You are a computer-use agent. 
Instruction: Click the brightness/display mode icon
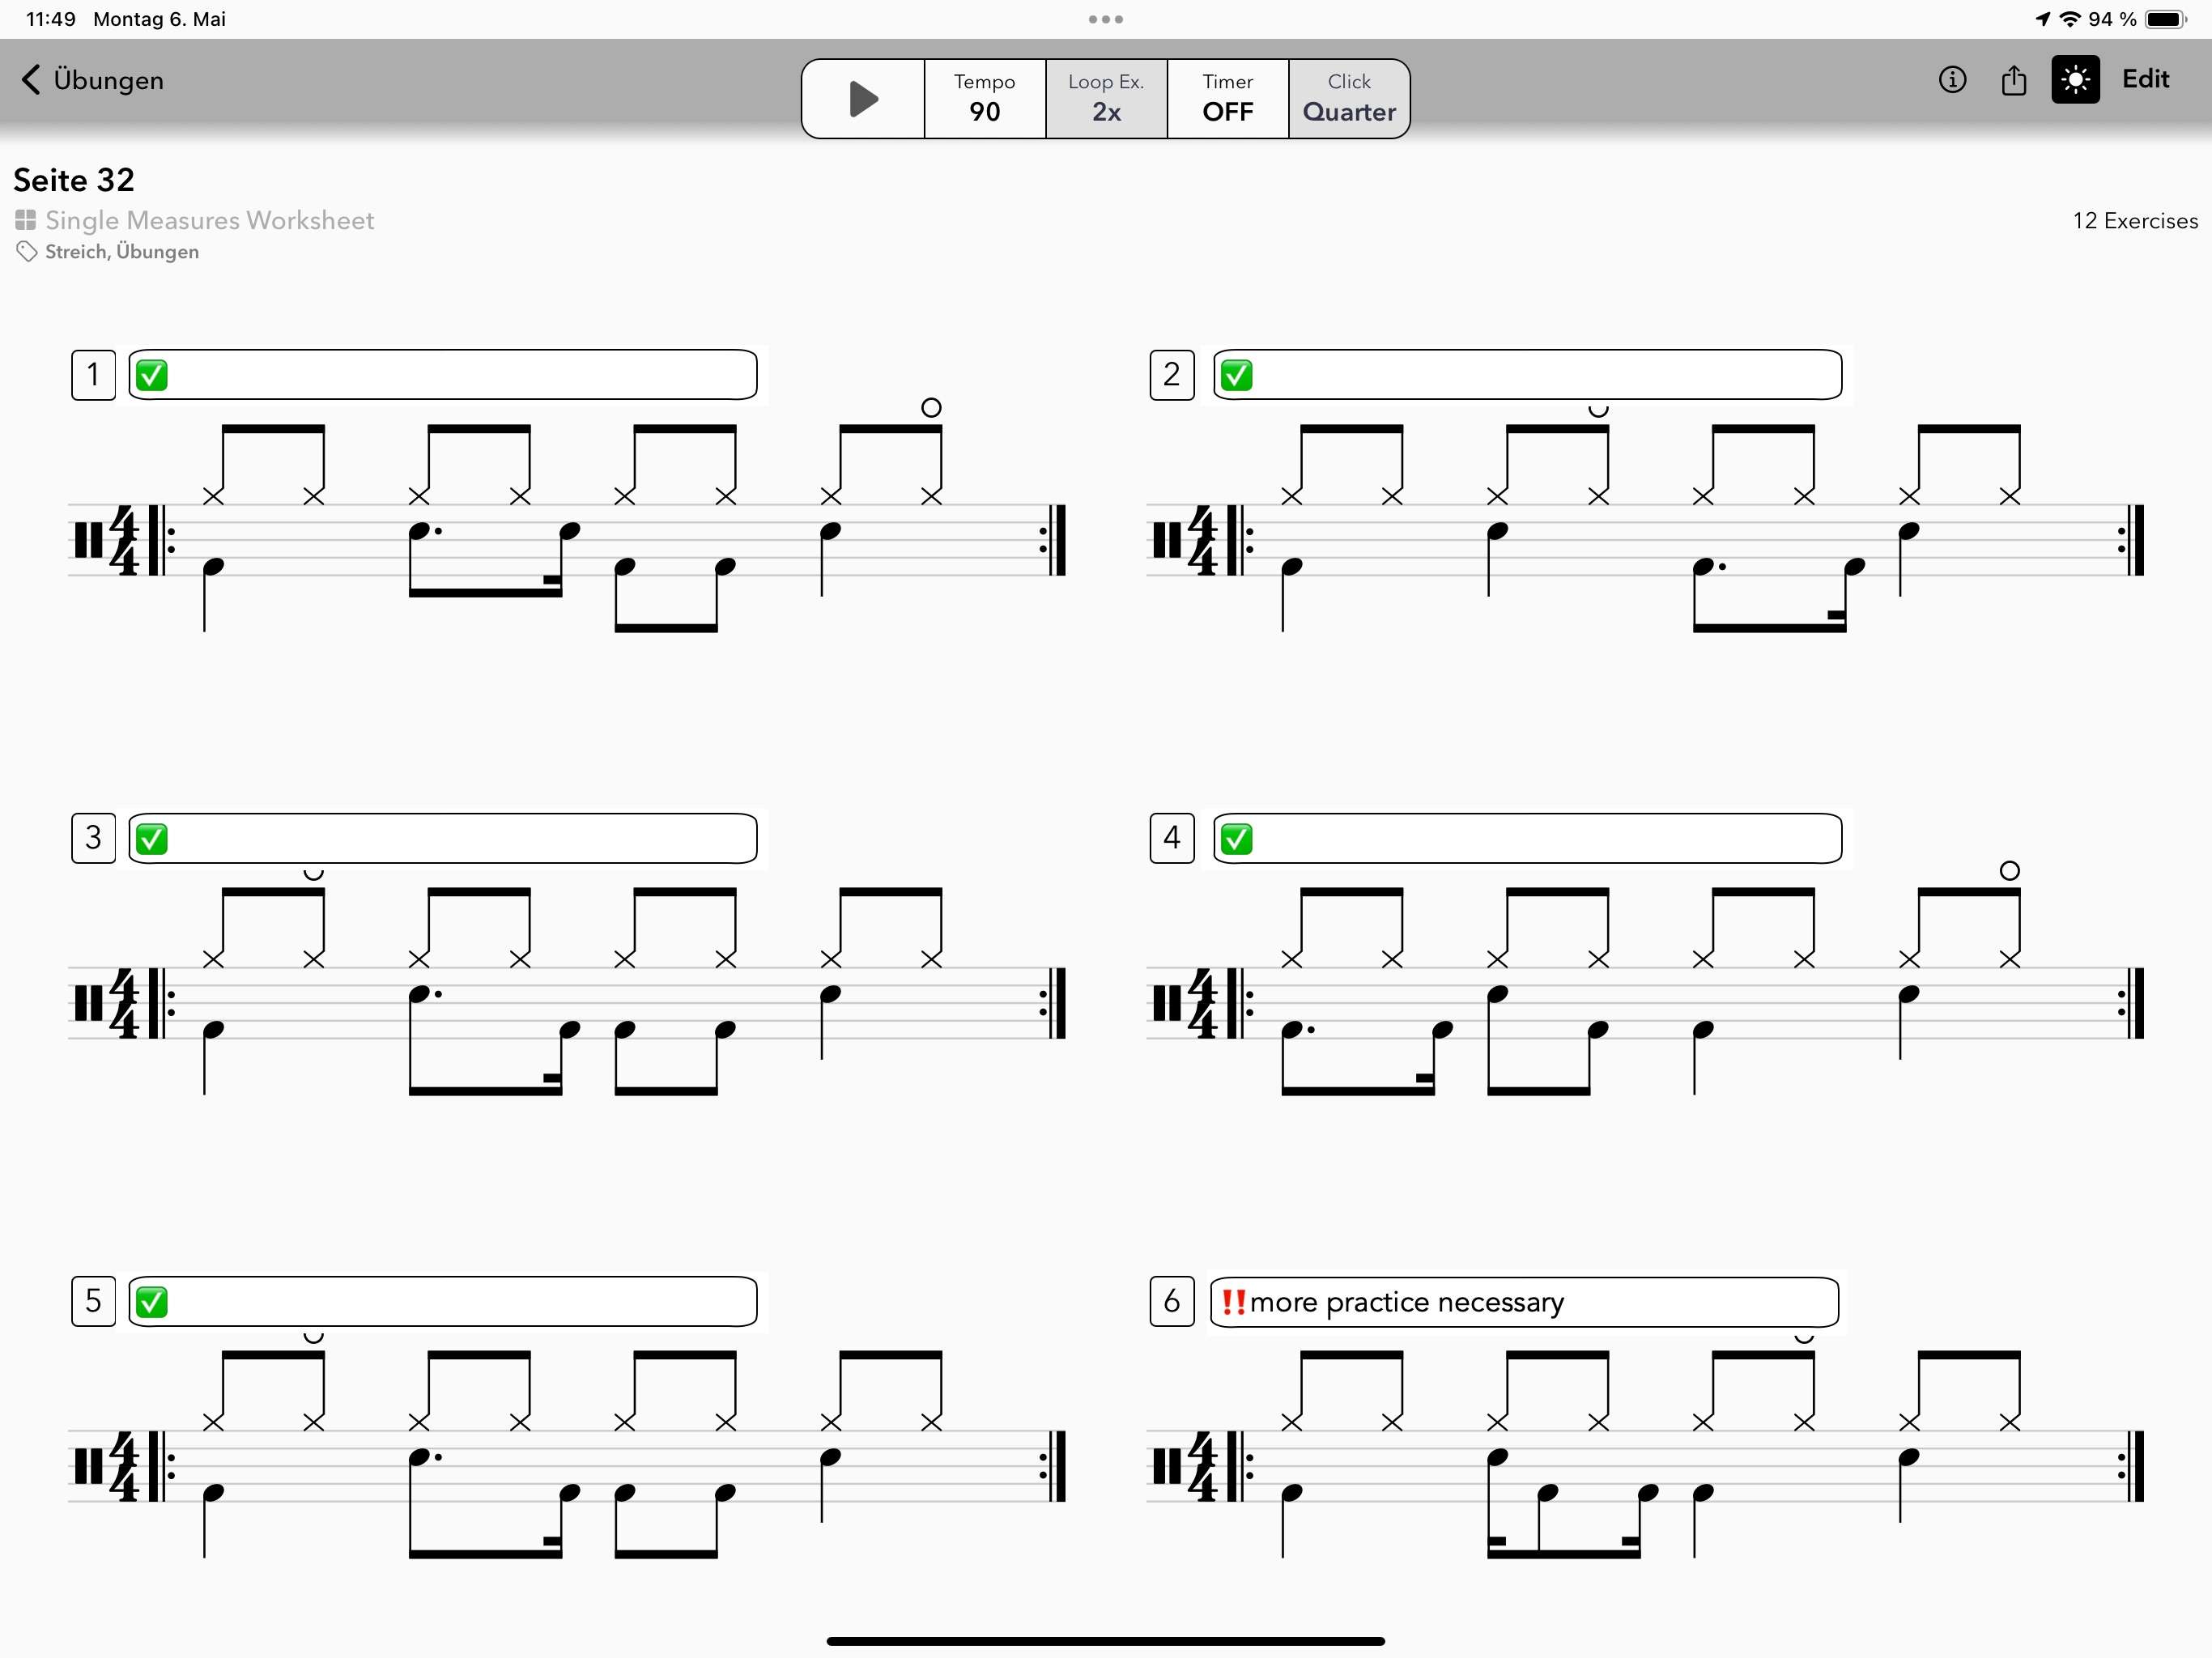(x=2074, y=80)
